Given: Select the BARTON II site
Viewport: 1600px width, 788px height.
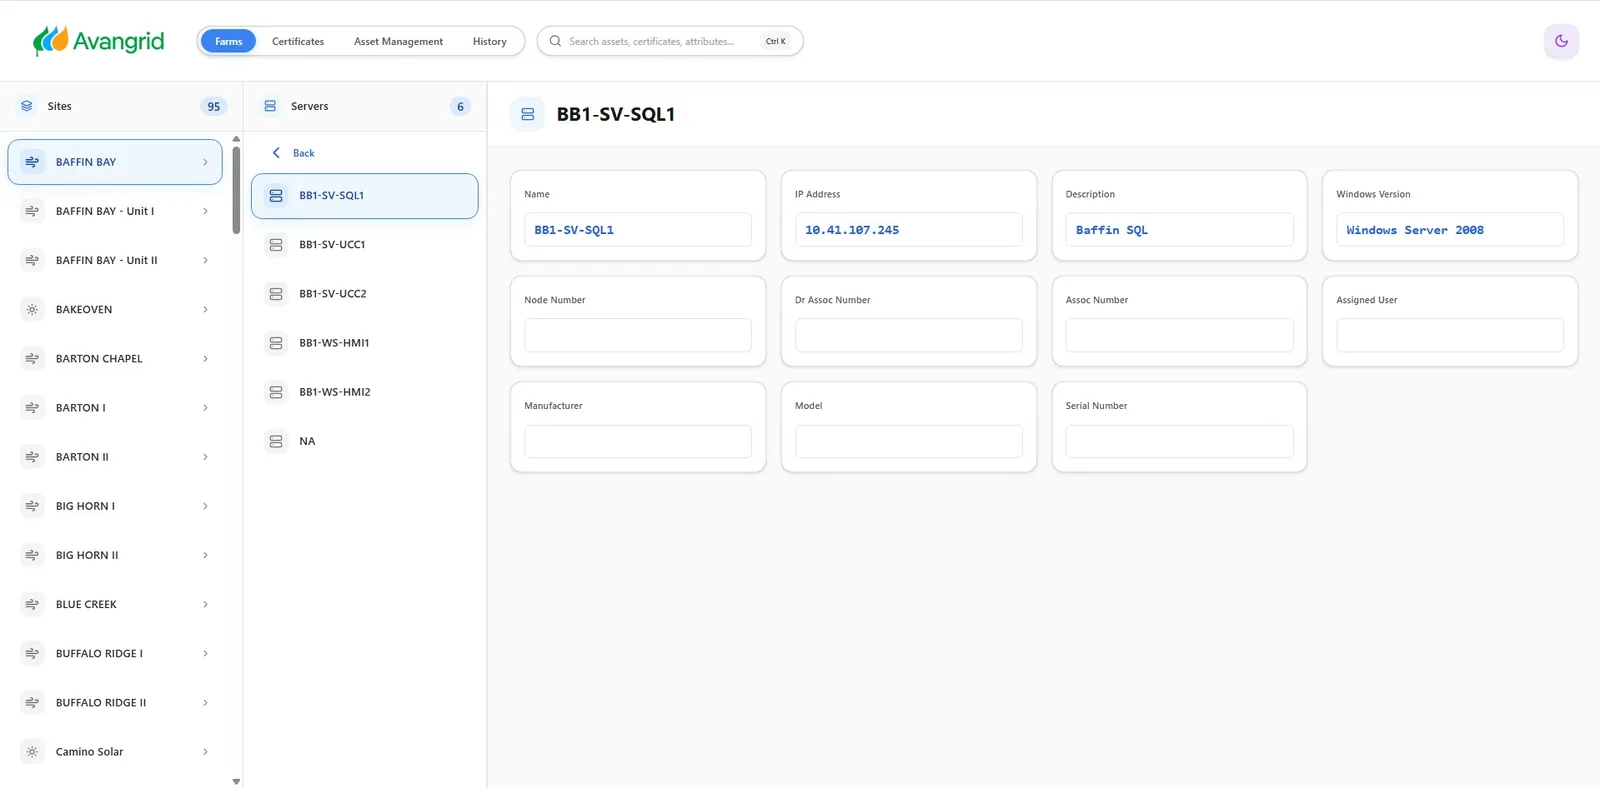Looking at the screenshot, I should click(115, 457).
